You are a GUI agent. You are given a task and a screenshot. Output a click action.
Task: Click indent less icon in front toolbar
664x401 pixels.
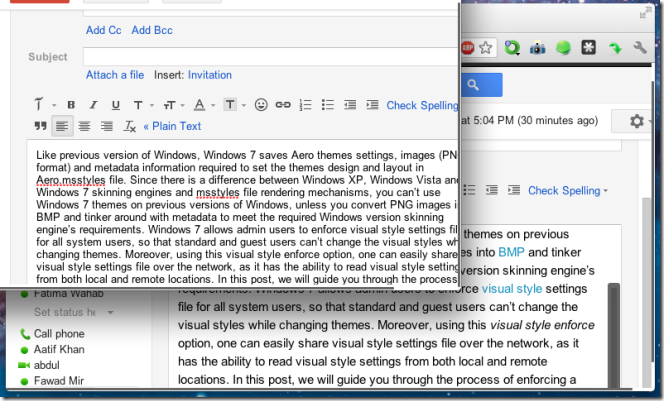pos(350,105)
